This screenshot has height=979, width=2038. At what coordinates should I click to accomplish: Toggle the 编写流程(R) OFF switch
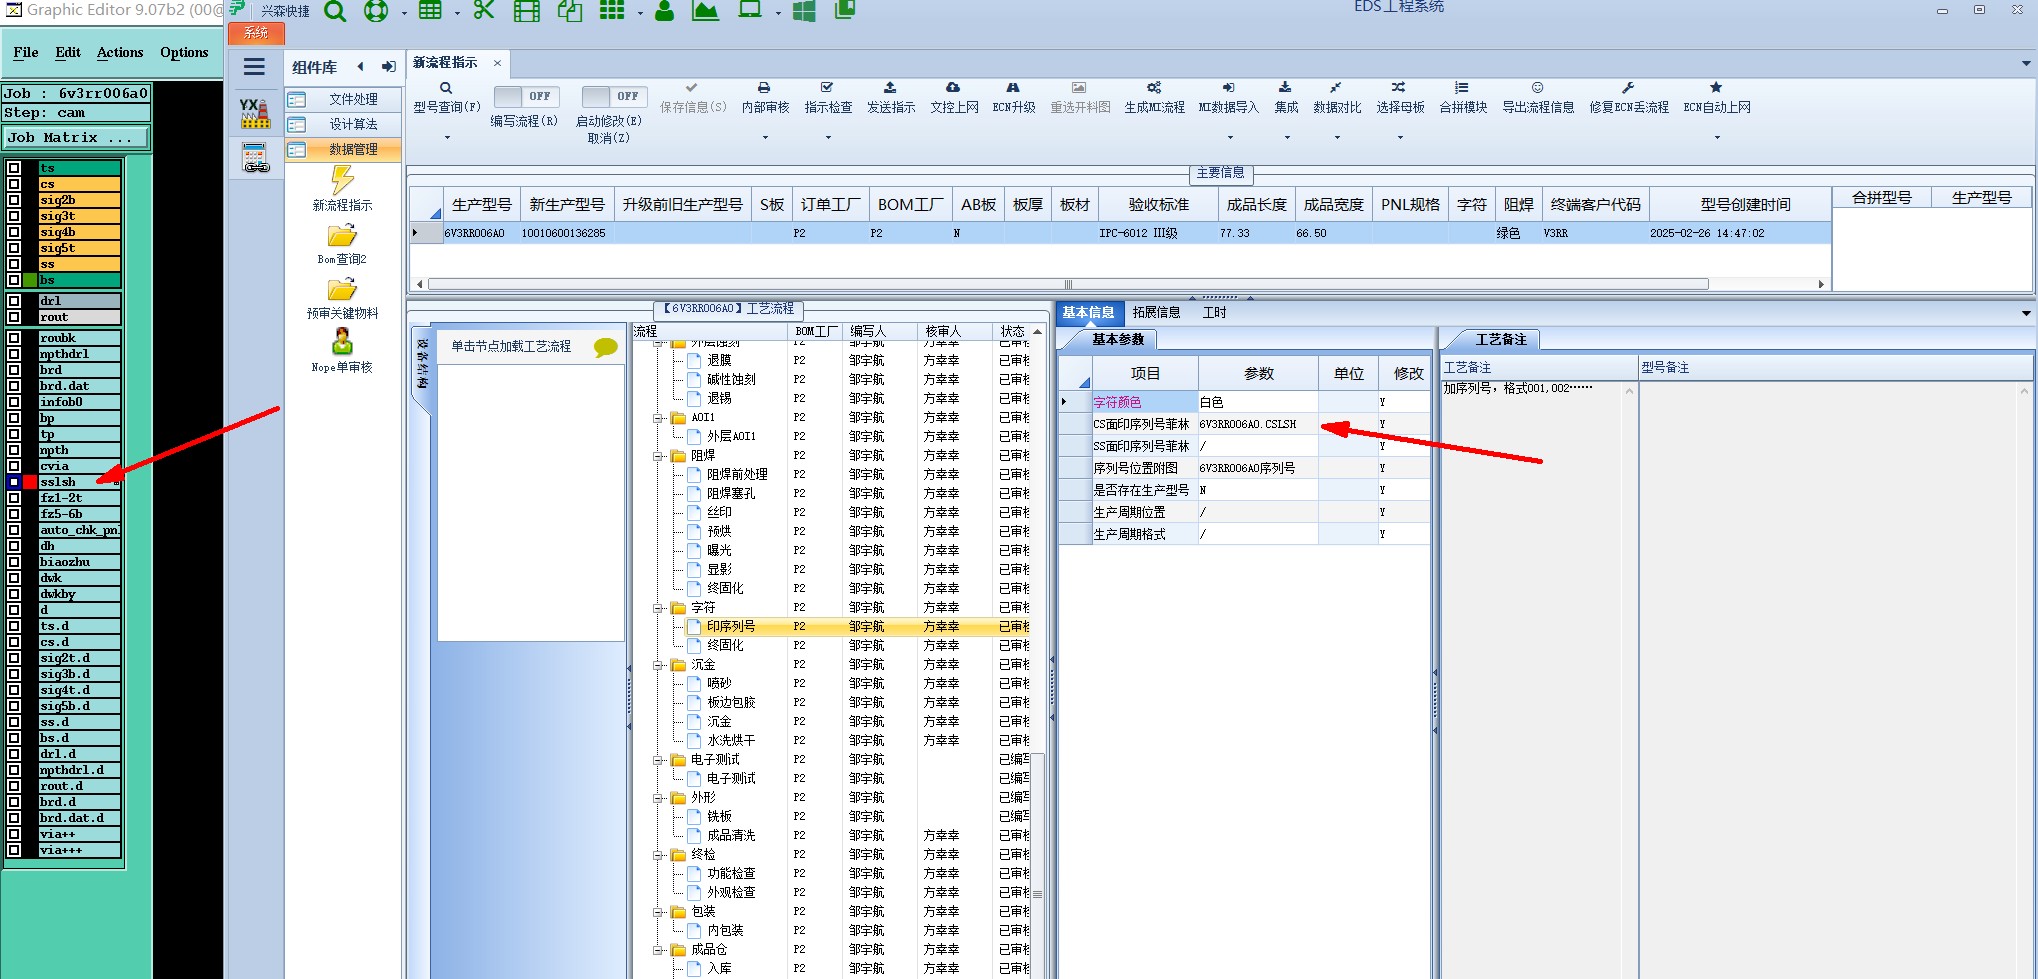coord(526,96)
